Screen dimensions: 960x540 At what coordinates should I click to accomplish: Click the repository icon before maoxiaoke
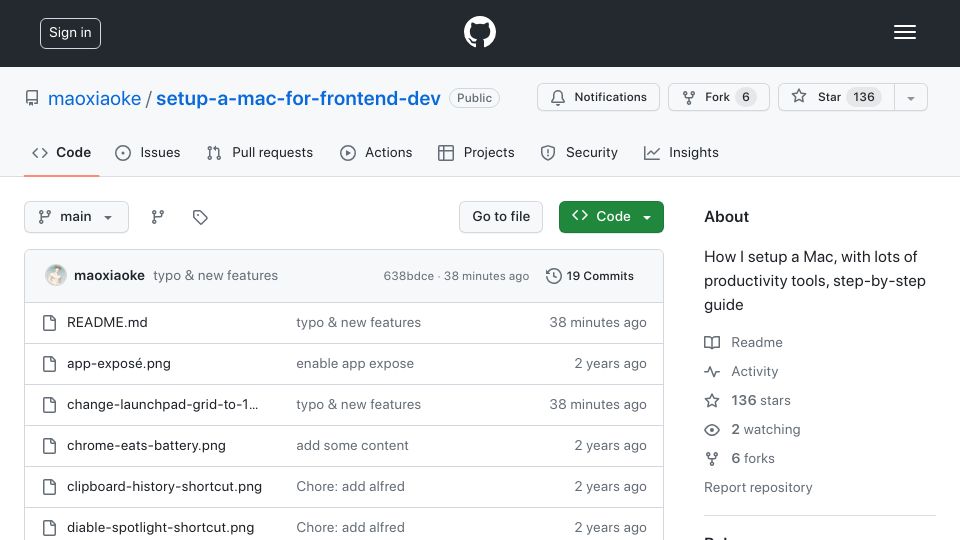(32, 98)
